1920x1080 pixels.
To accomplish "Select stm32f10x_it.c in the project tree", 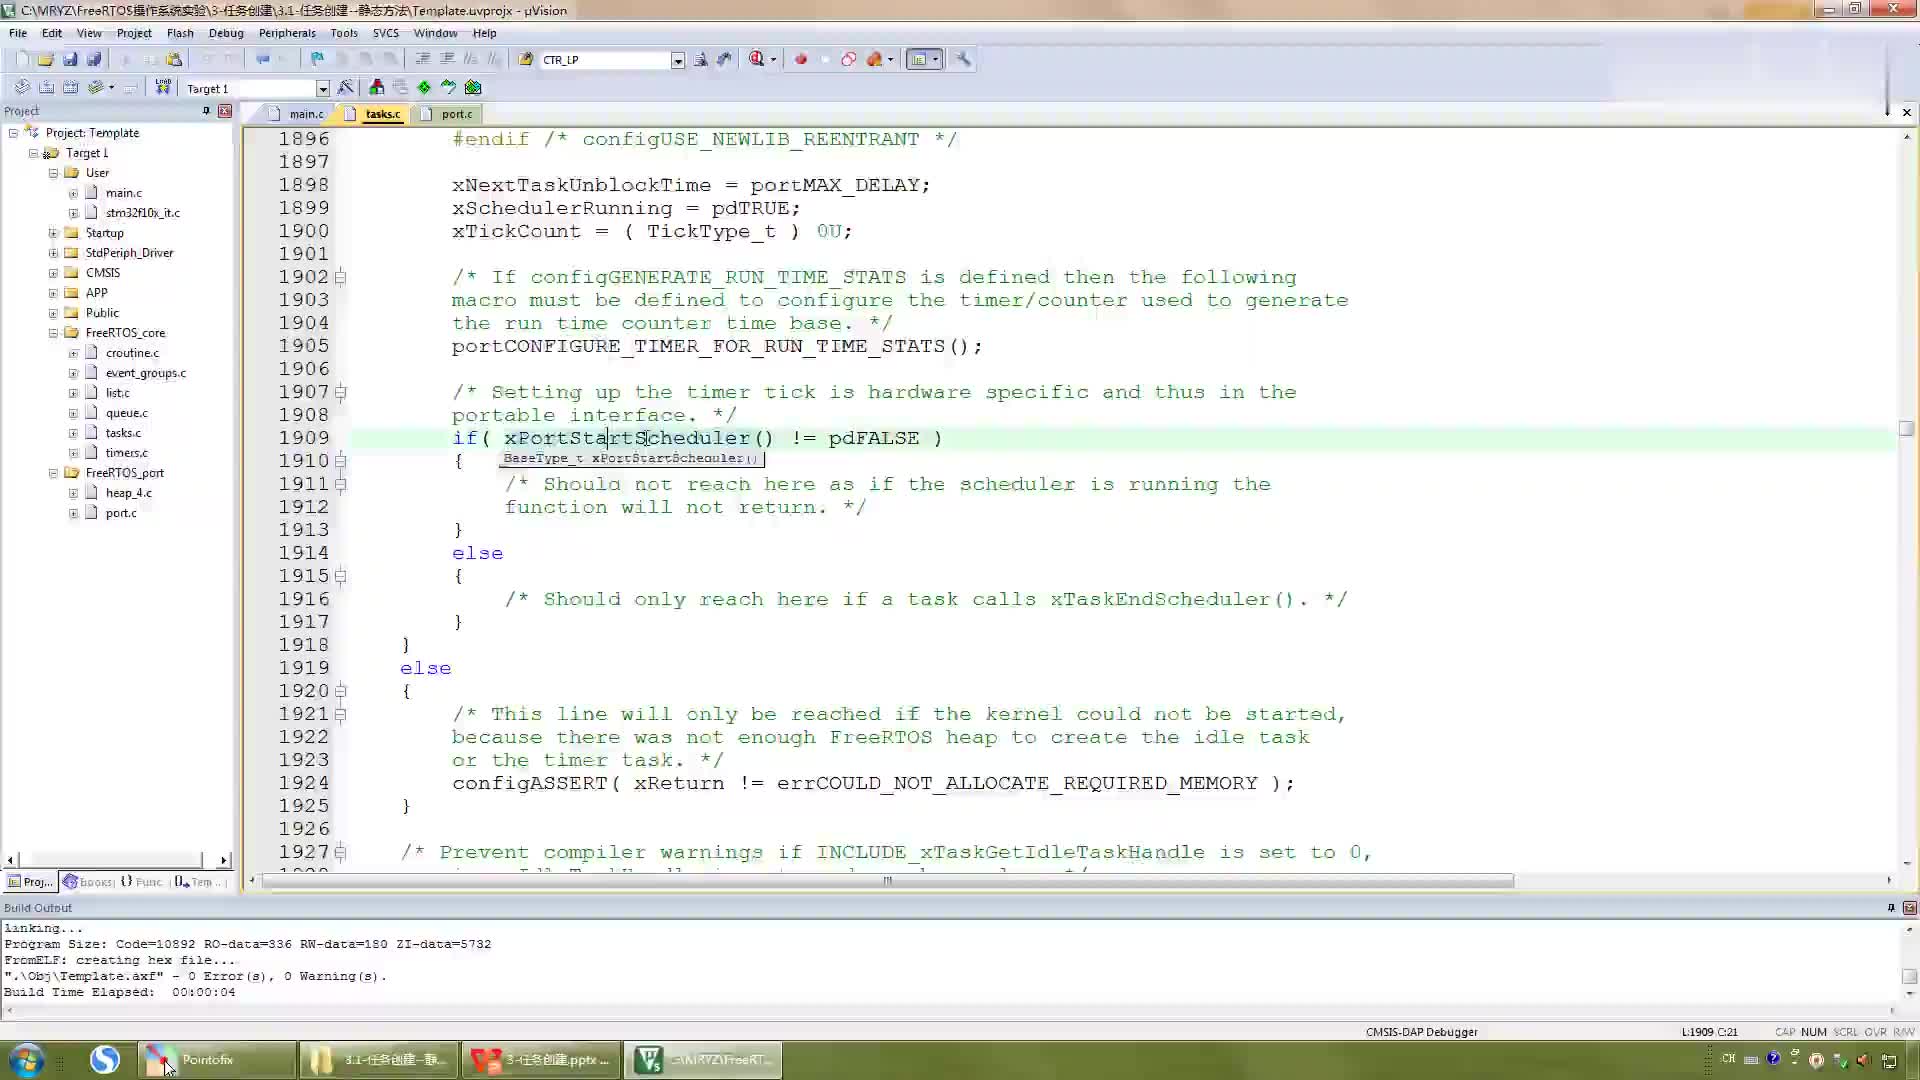I will [143, 213].
